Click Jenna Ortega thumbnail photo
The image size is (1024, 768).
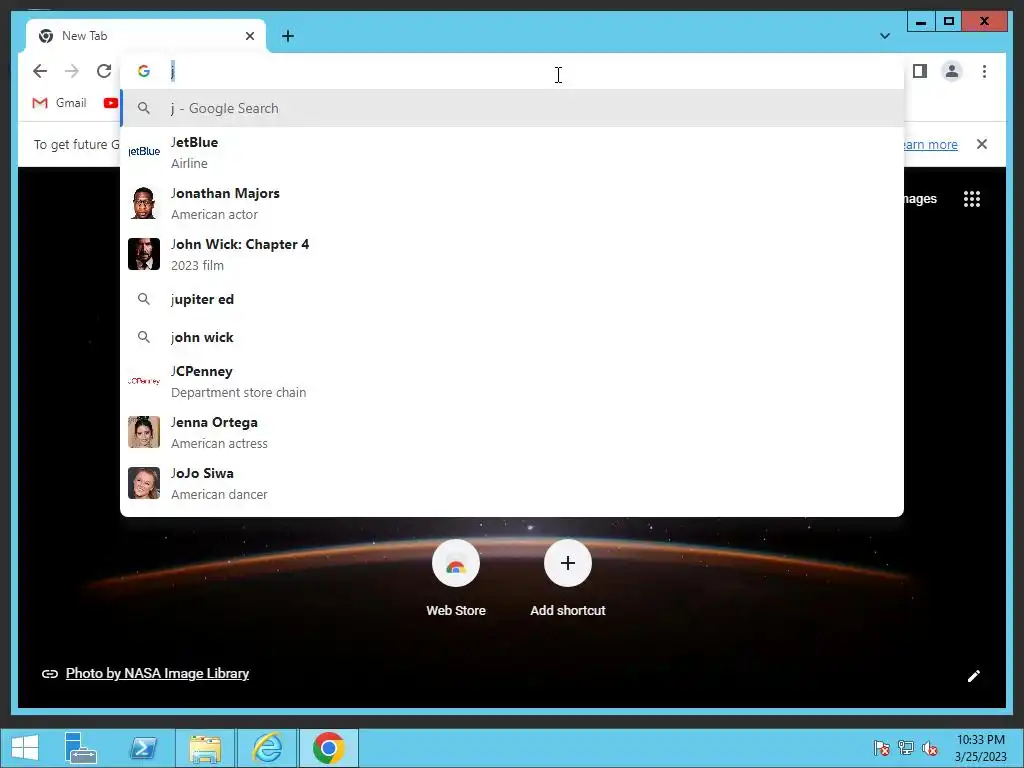(x=144, y=432)
